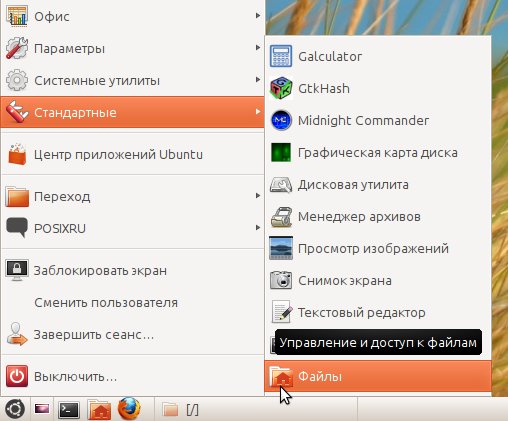Image resolution: width=508 pixels, height=421 pixels.
Task: Click the show desktop icon in taskbar
Action: [42, 409]
